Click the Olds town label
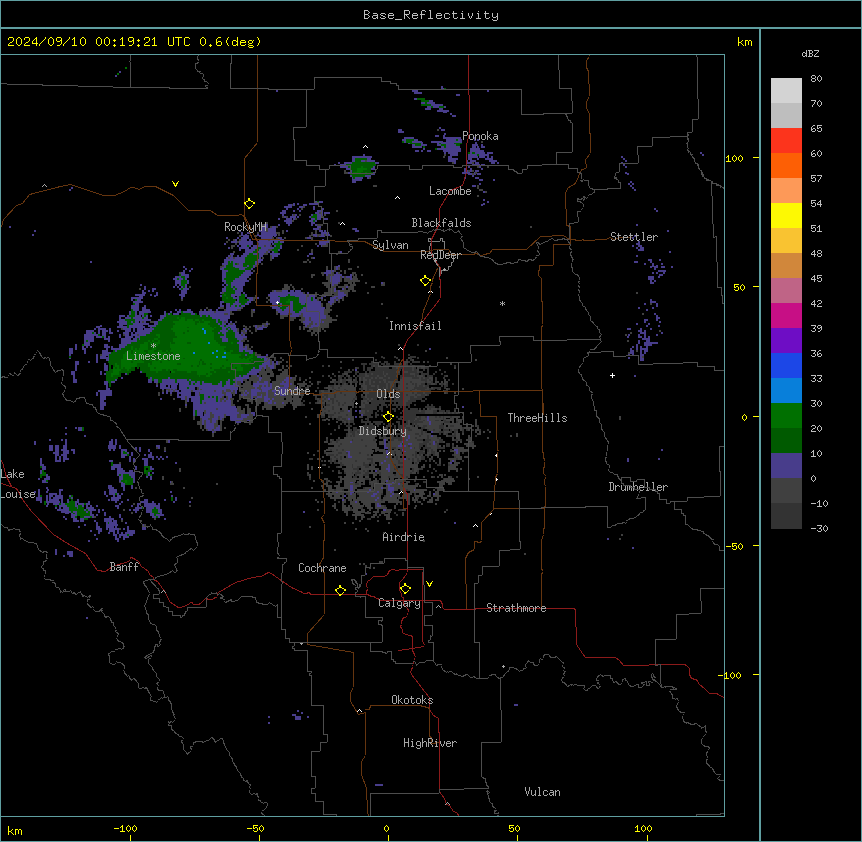The image size is (862, 842). click(388, 394)
